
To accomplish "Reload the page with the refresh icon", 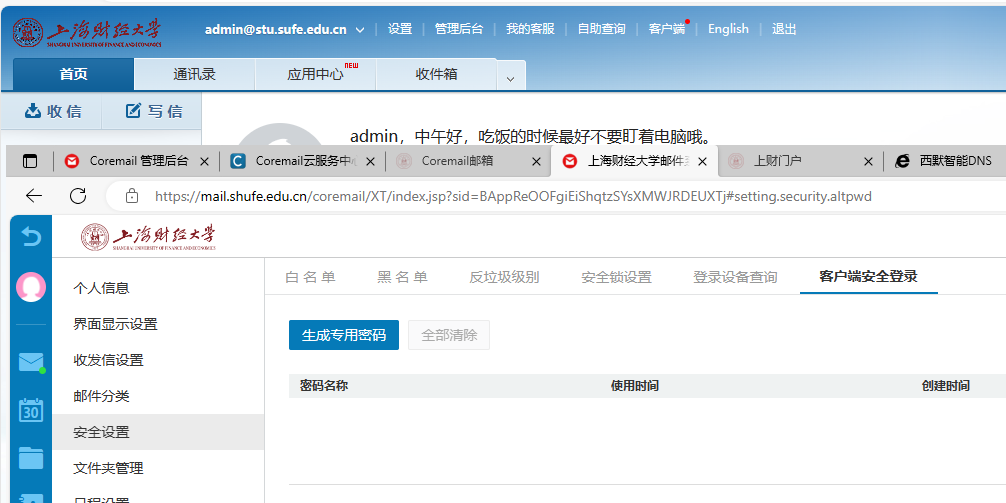I will (x=78, y=196).
